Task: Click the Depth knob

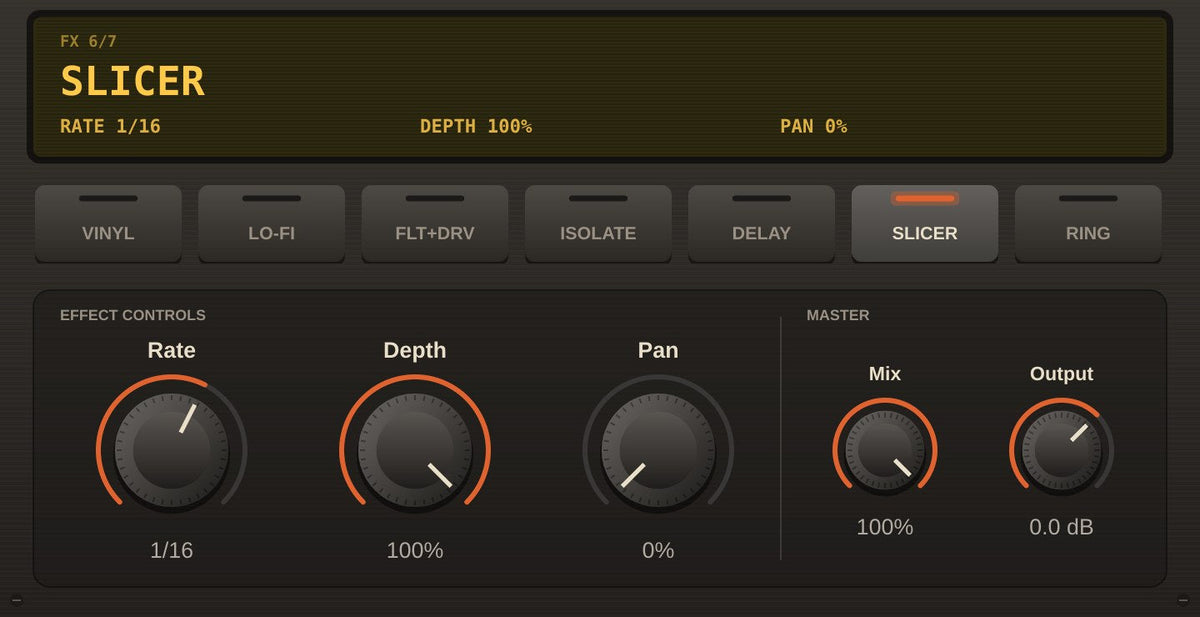Action: (x=415, y=450)
